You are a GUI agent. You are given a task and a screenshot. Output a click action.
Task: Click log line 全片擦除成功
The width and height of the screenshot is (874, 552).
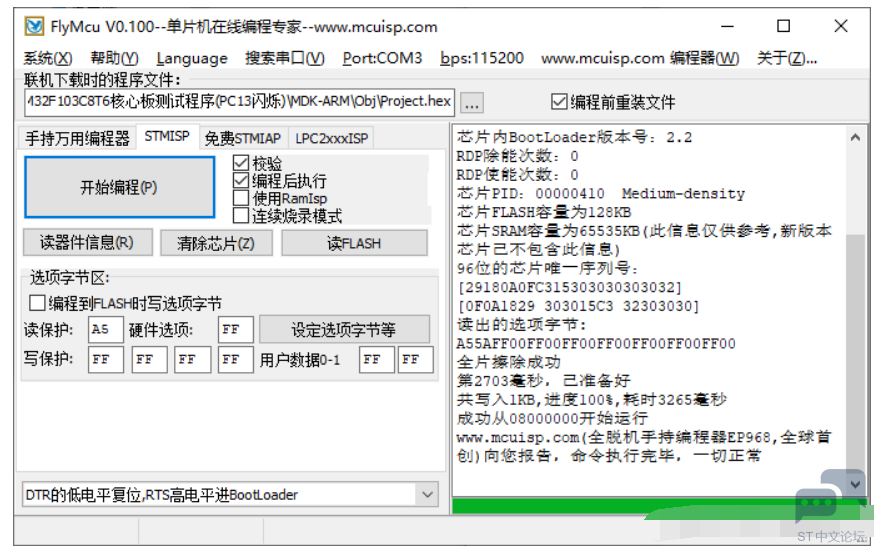pos(508,362)
